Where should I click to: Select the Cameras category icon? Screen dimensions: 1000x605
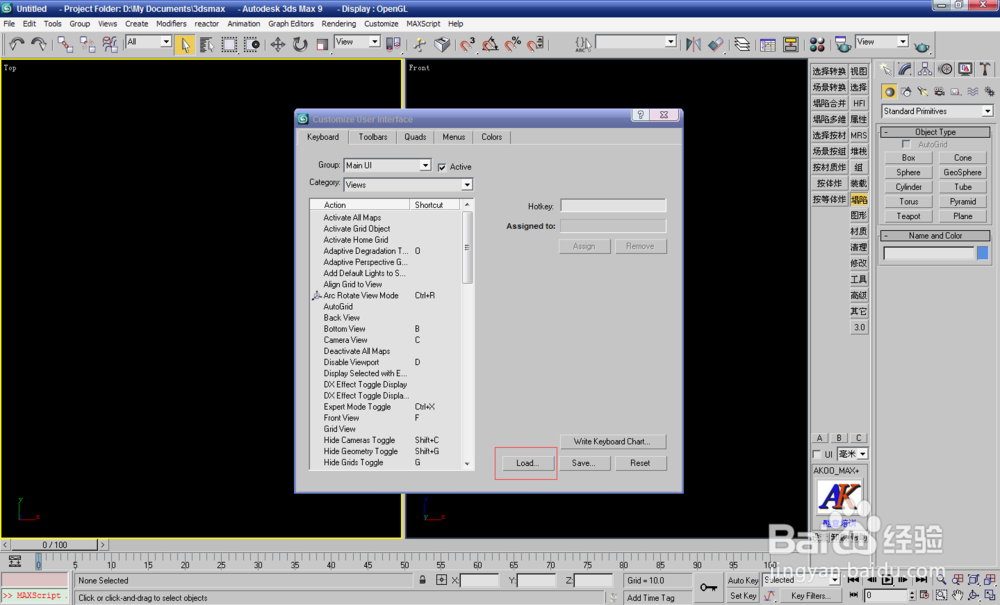(939, 91)
